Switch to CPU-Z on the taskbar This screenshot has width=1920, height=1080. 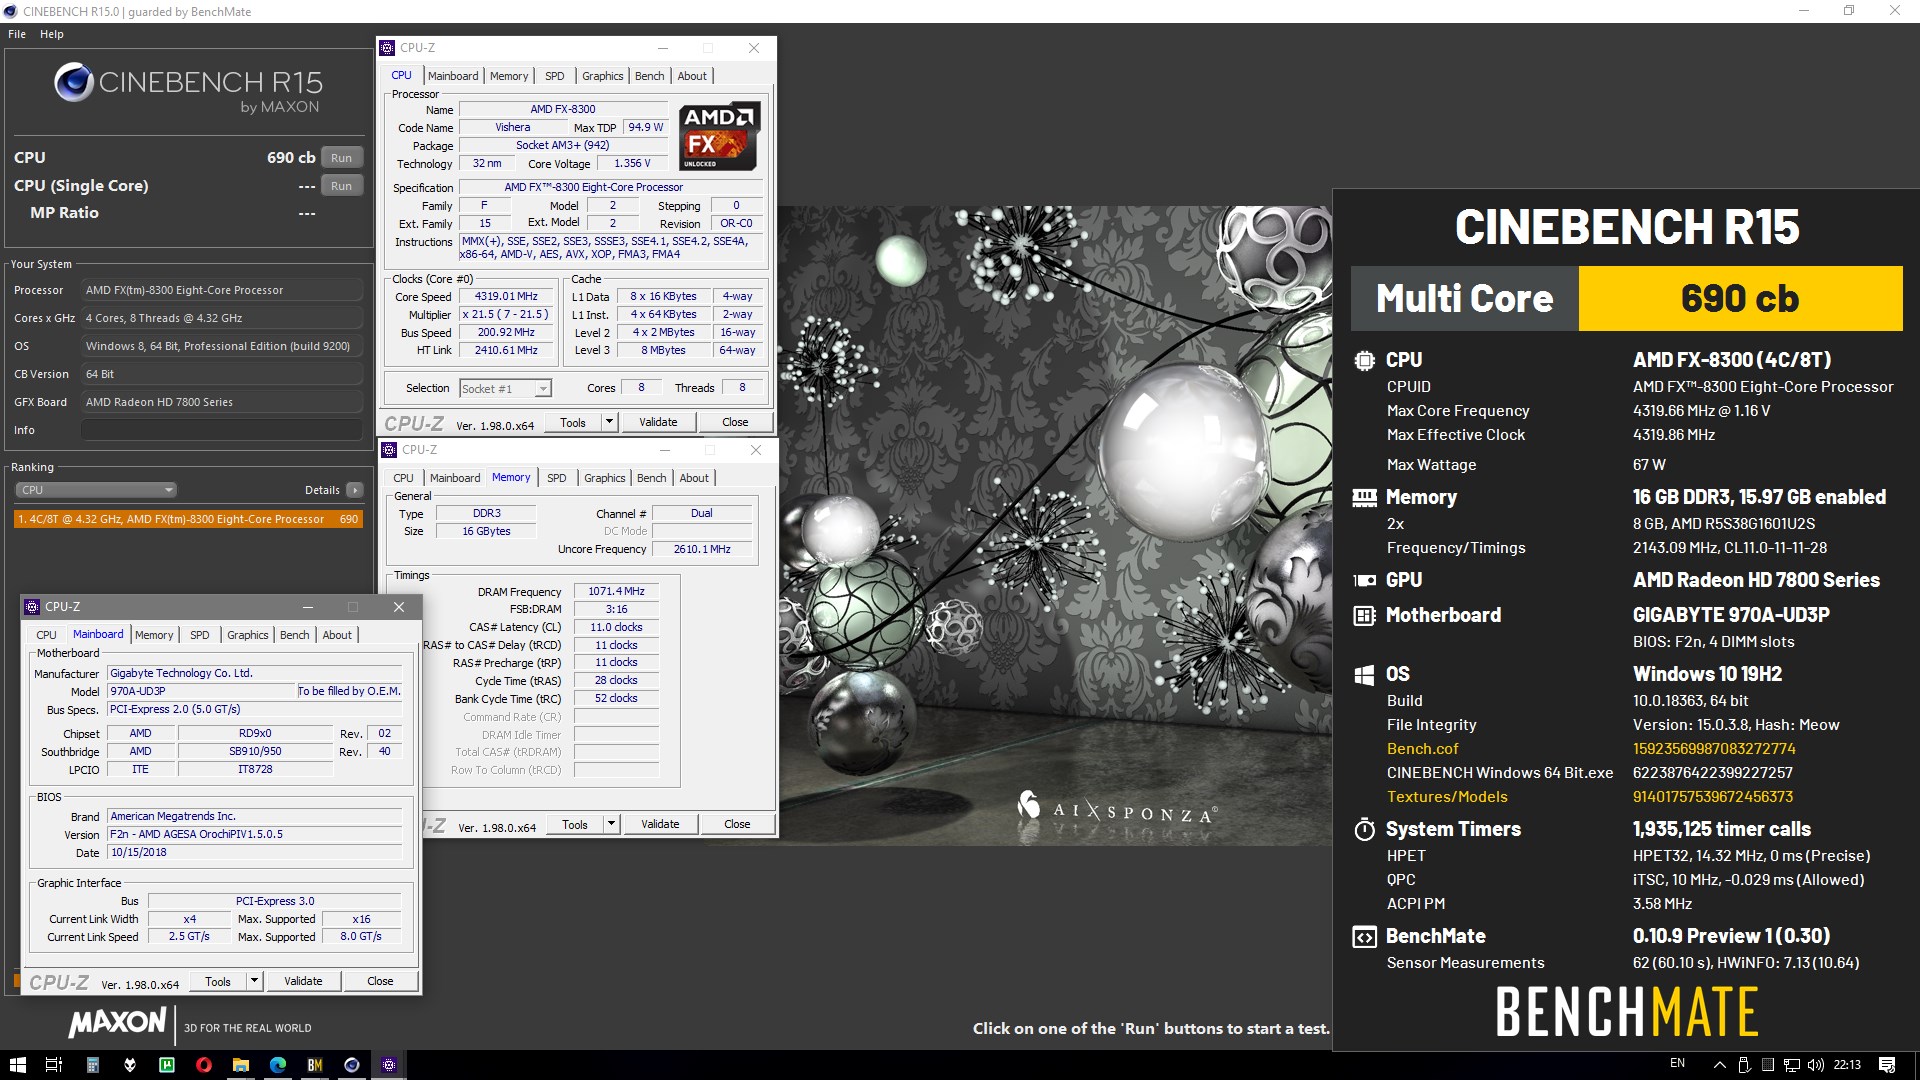coord(389,1065)
